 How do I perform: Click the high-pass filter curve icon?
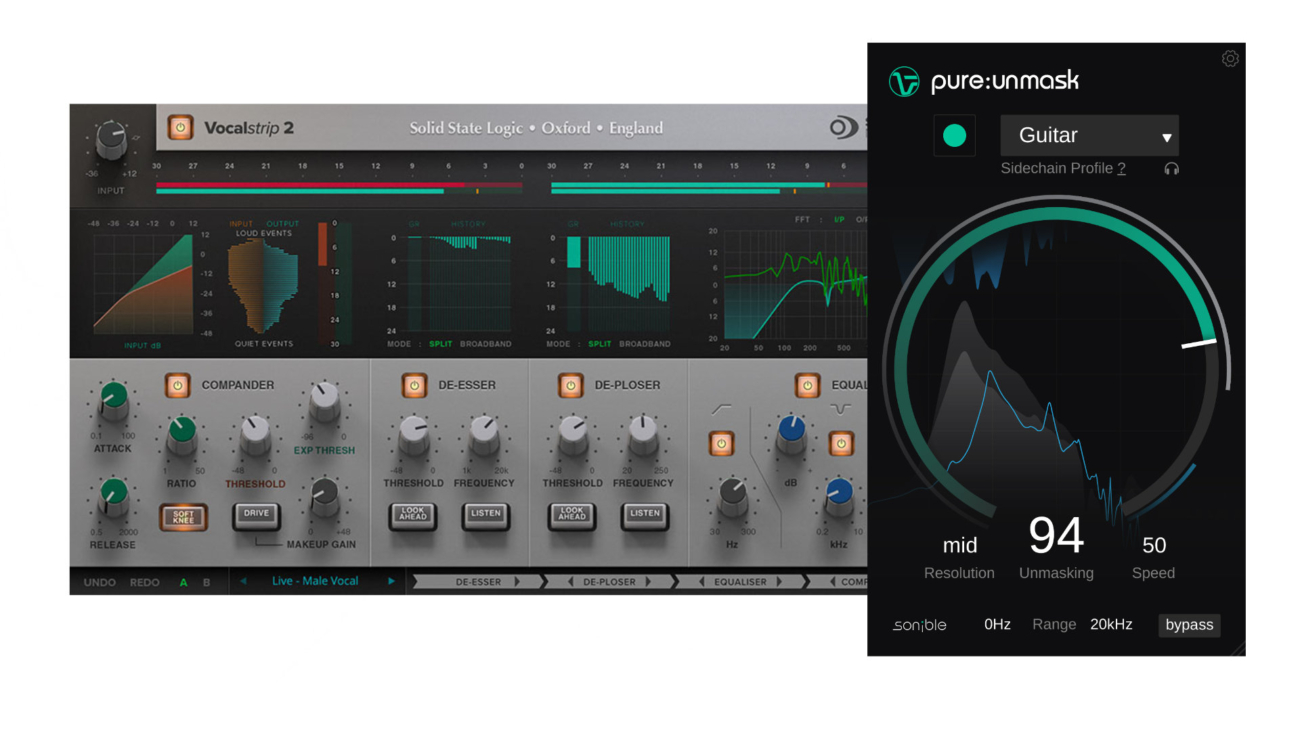721,409
